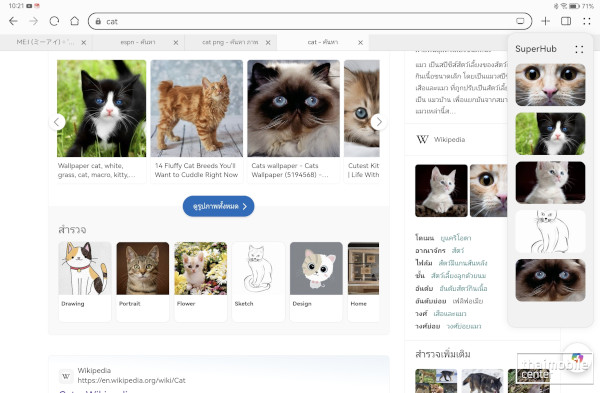Select SuperHub black and white kitten thumbnail

coord(550,134)
